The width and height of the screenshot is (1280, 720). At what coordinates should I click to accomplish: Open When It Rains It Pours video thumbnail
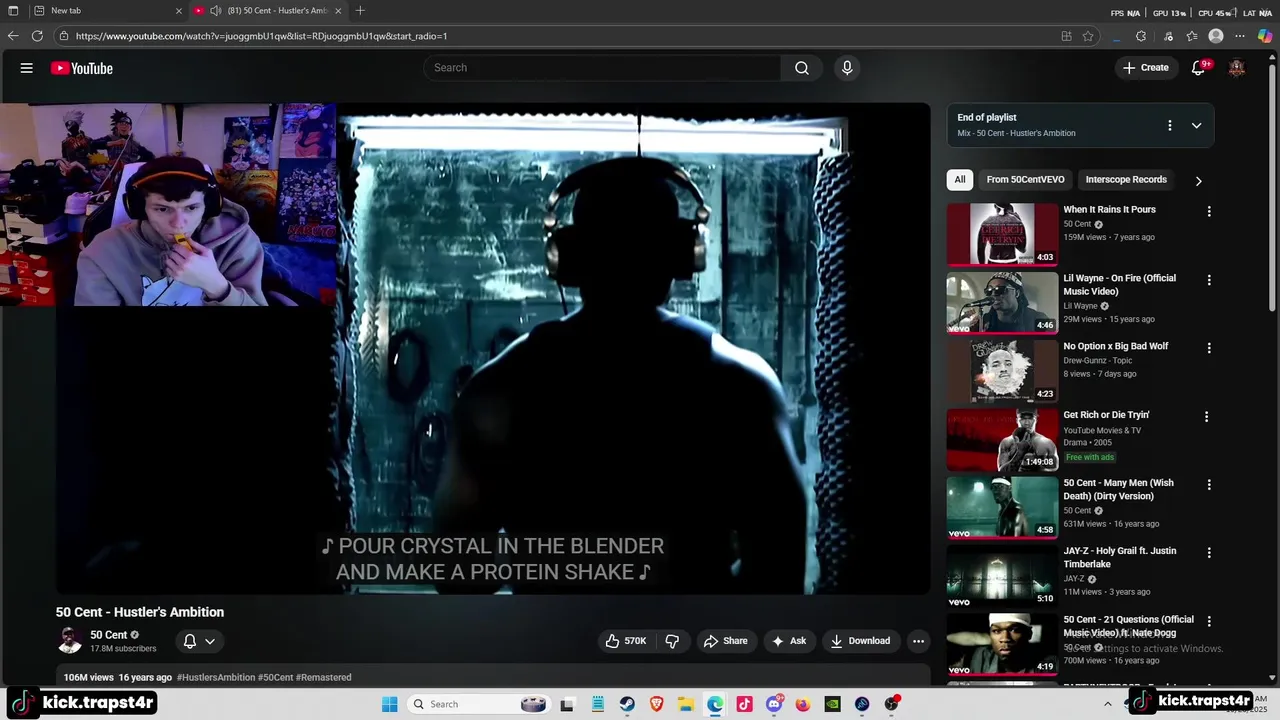pos(1002,234)
